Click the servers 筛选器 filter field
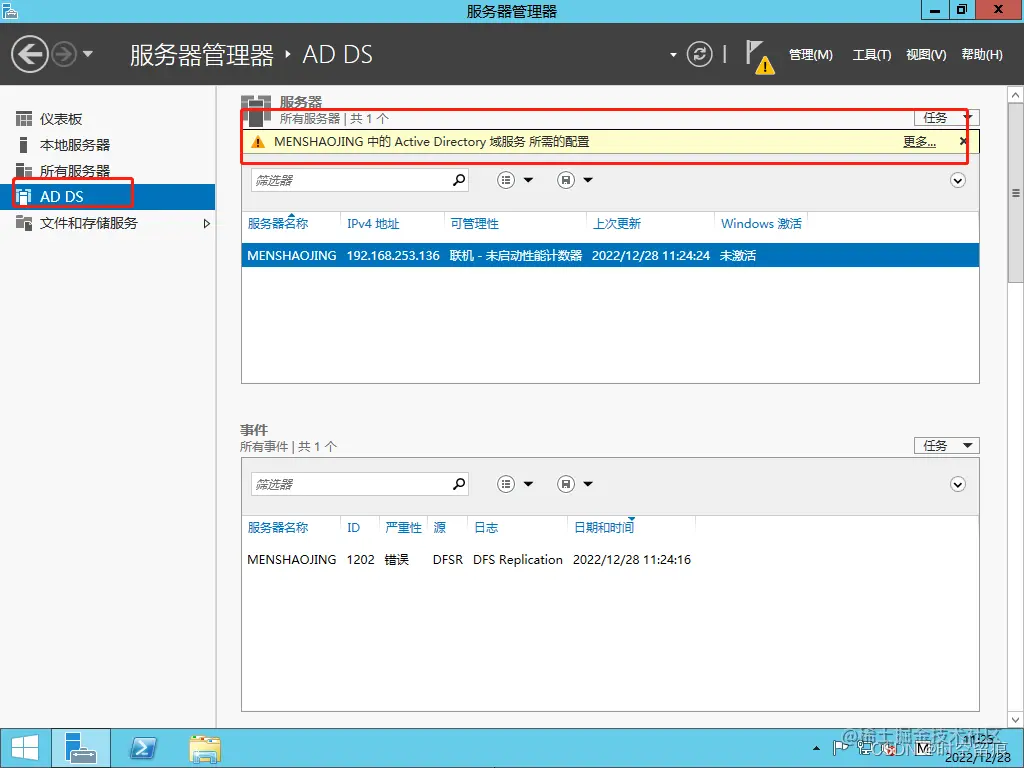The height and width of the screenshot is (768, 1024). click(x=350, y=180)
